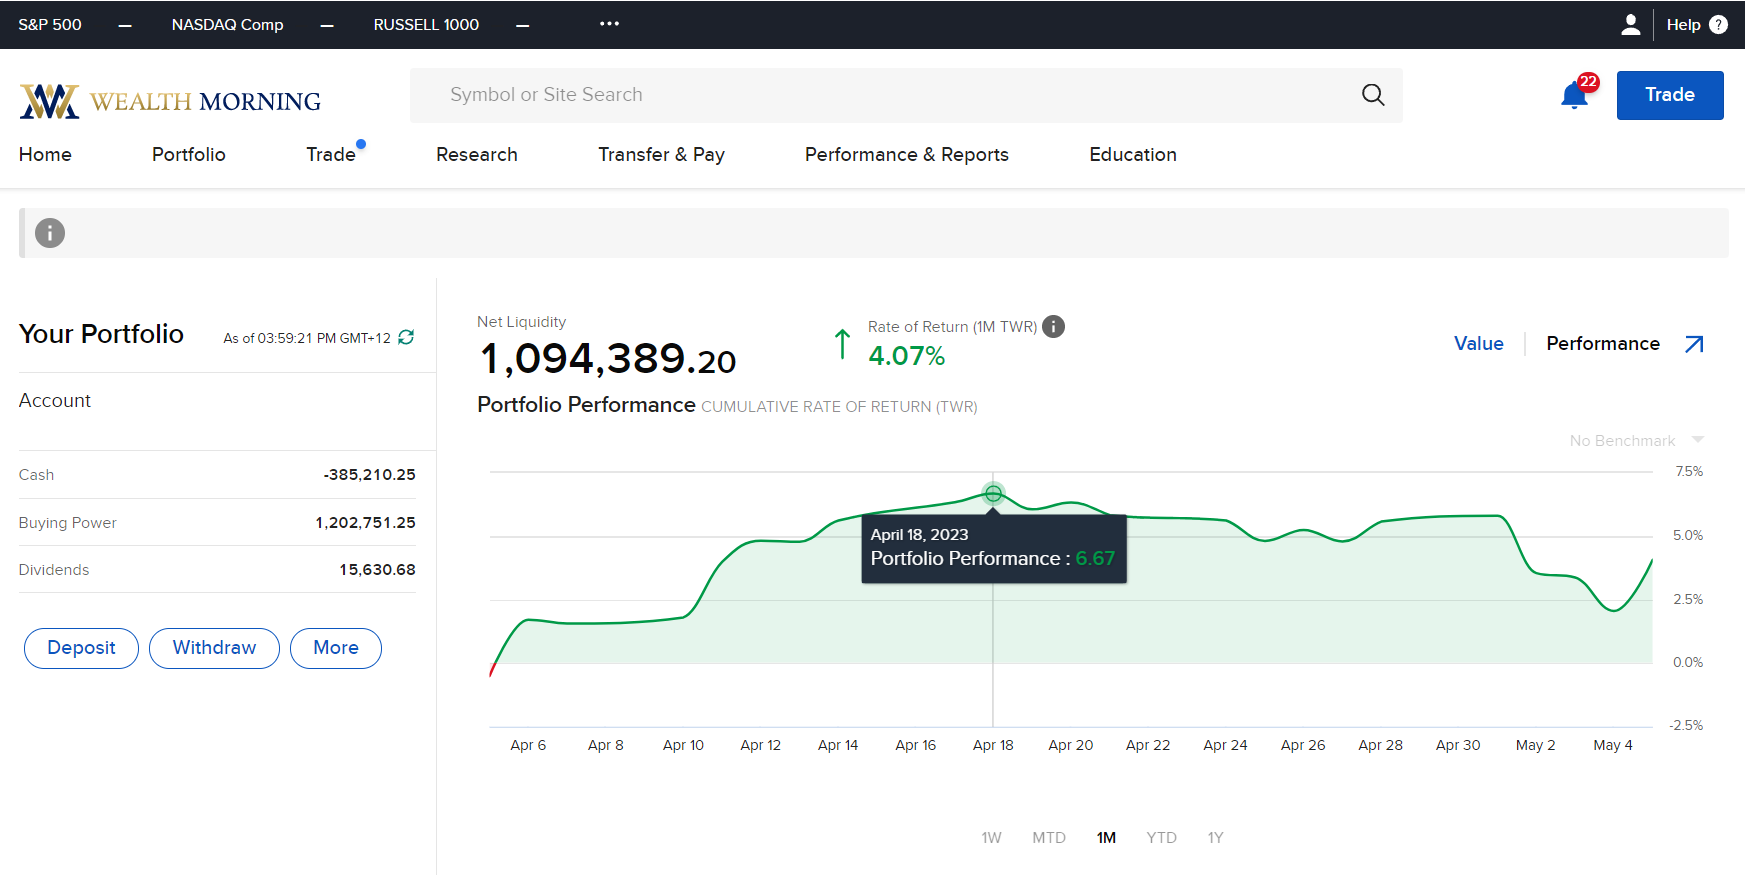
Task: Click the Symbol or Site Search field
Action: click(880, 95)
